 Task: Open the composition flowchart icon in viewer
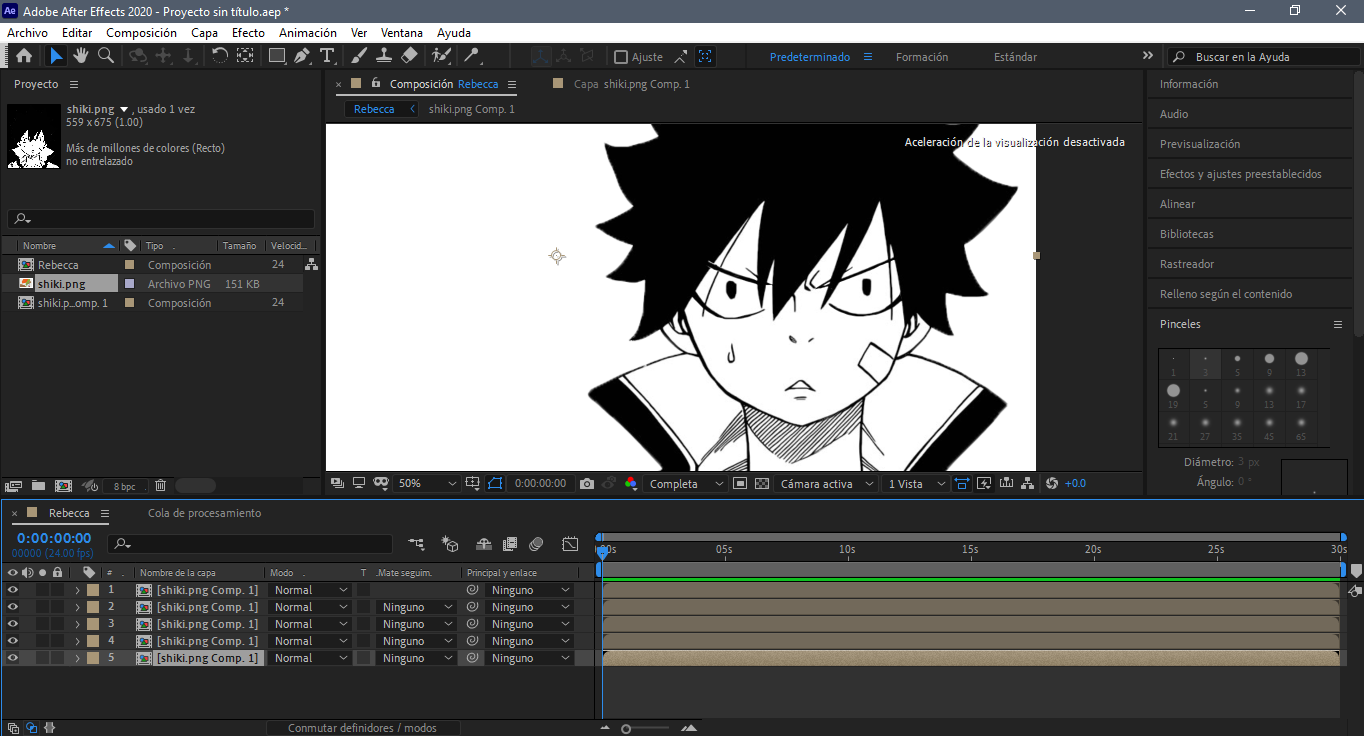(x=1028, y=484)
